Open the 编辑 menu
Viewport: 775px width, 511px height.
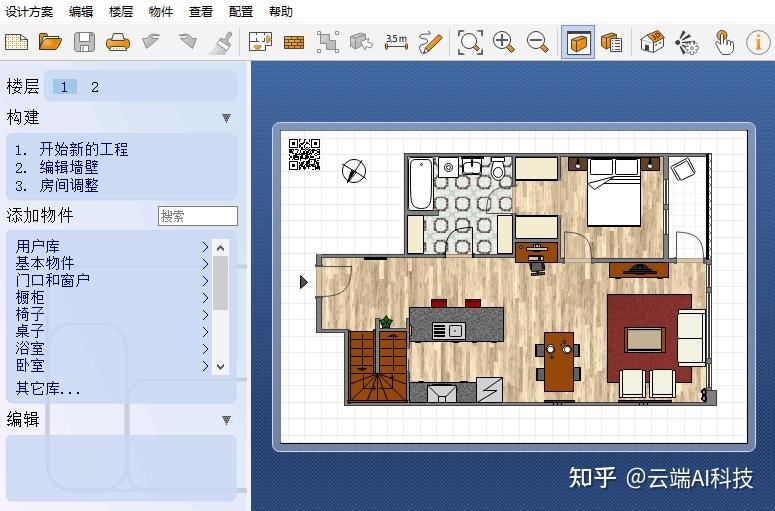click(x=81, y=11)
